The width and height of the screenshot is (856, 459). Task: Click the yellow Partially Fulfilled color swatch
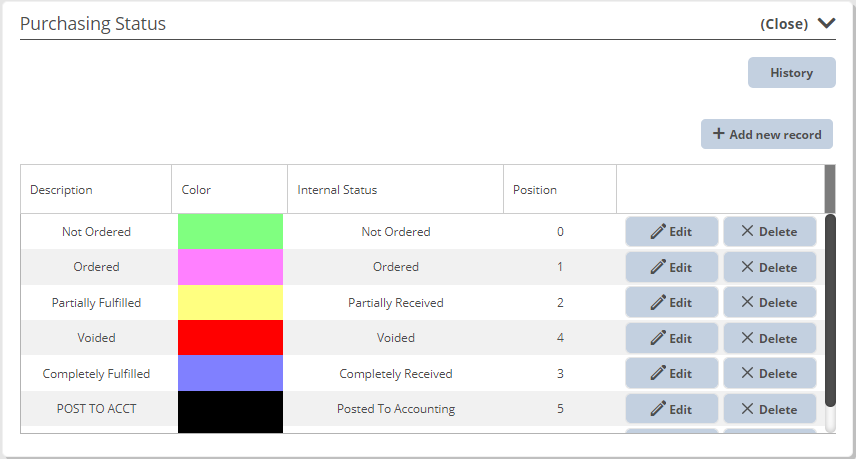(230, 302)
